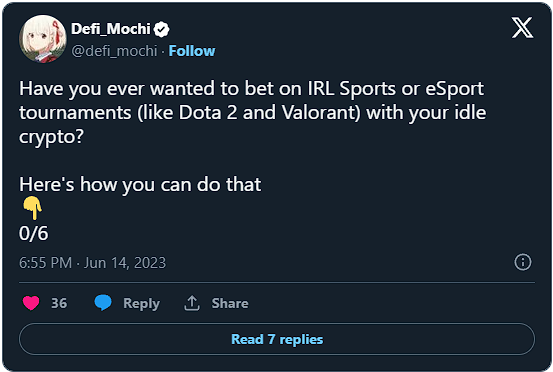Image resolution: width=553 pixels, height=372 pixels.
Task: Click the 0/6 thread counter text
Action: 34,233
